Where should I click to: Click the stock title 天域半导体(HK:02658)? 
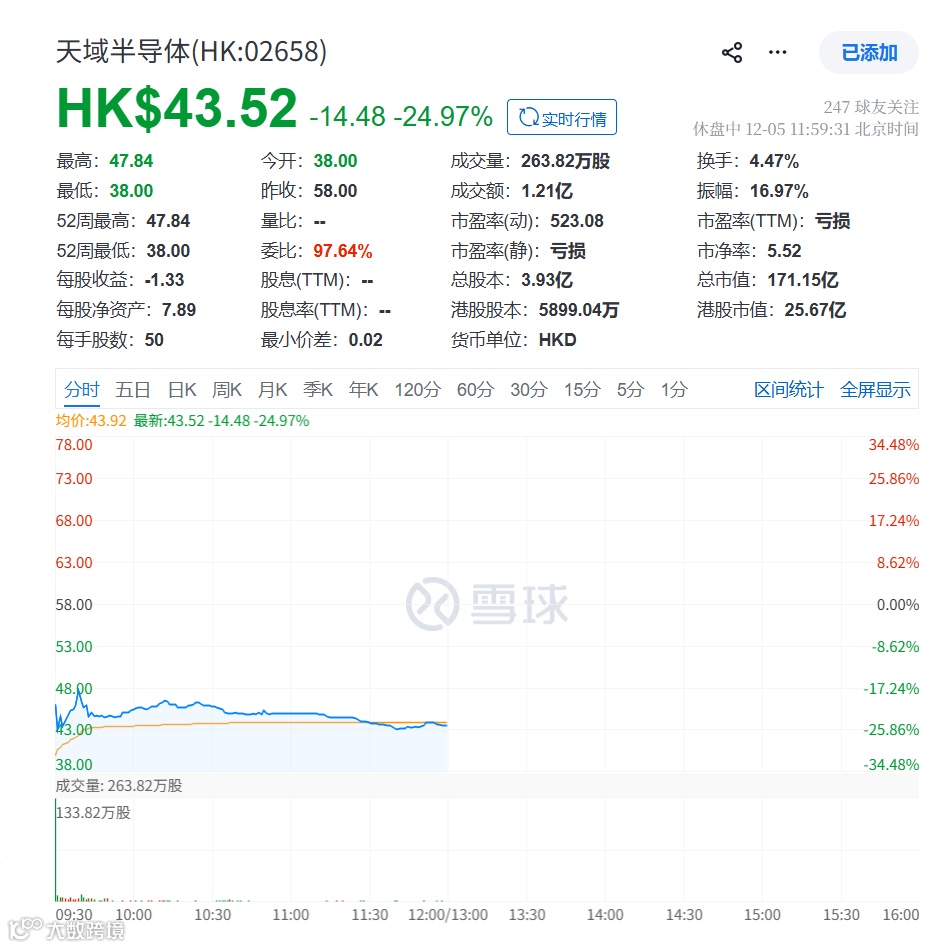(192, 52)
